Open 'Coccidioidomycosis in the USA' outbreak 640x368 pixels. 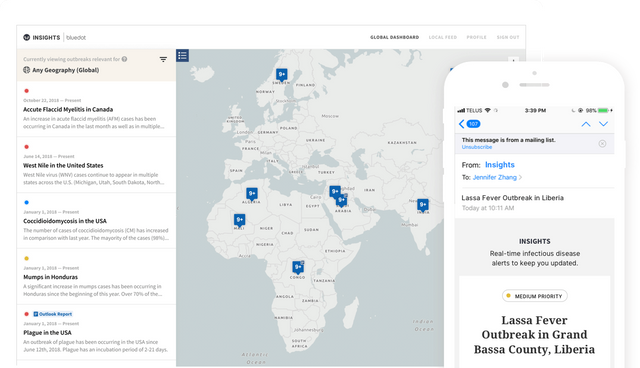tap(65, 221)
